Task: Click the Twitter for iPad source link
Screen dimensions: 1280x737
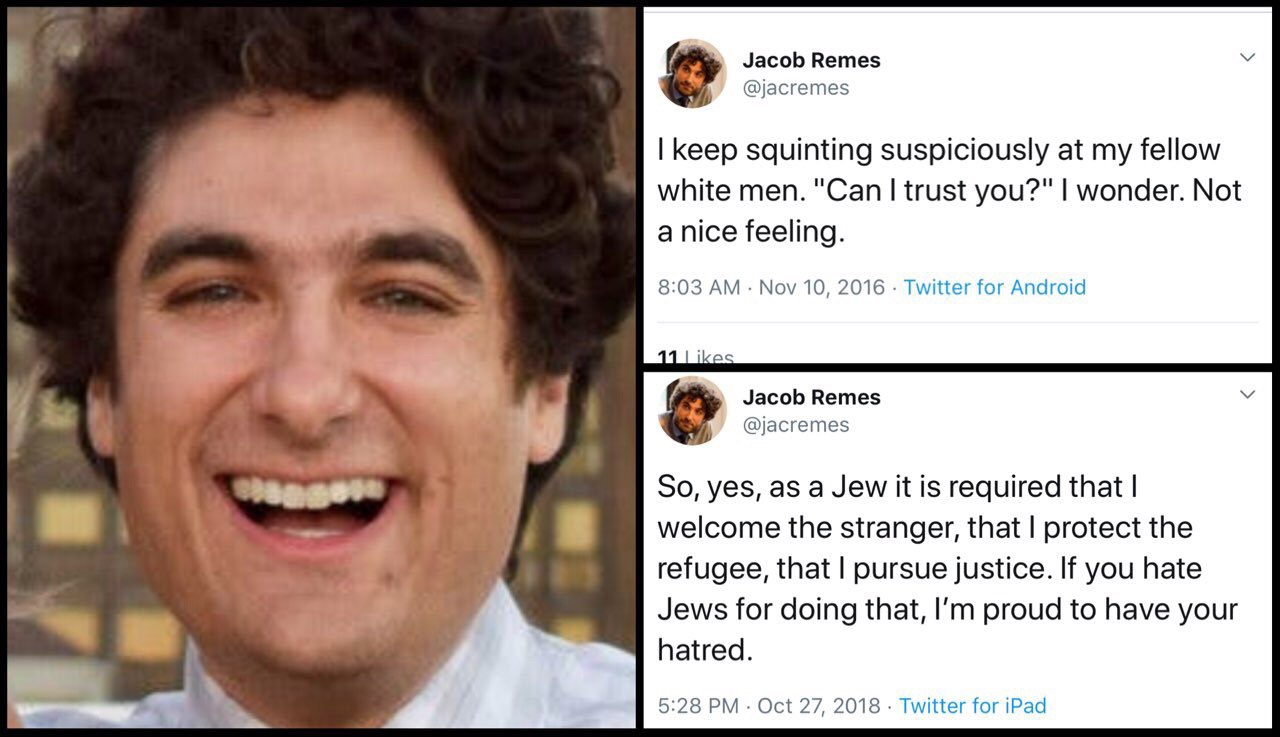Action: point(972,706)
